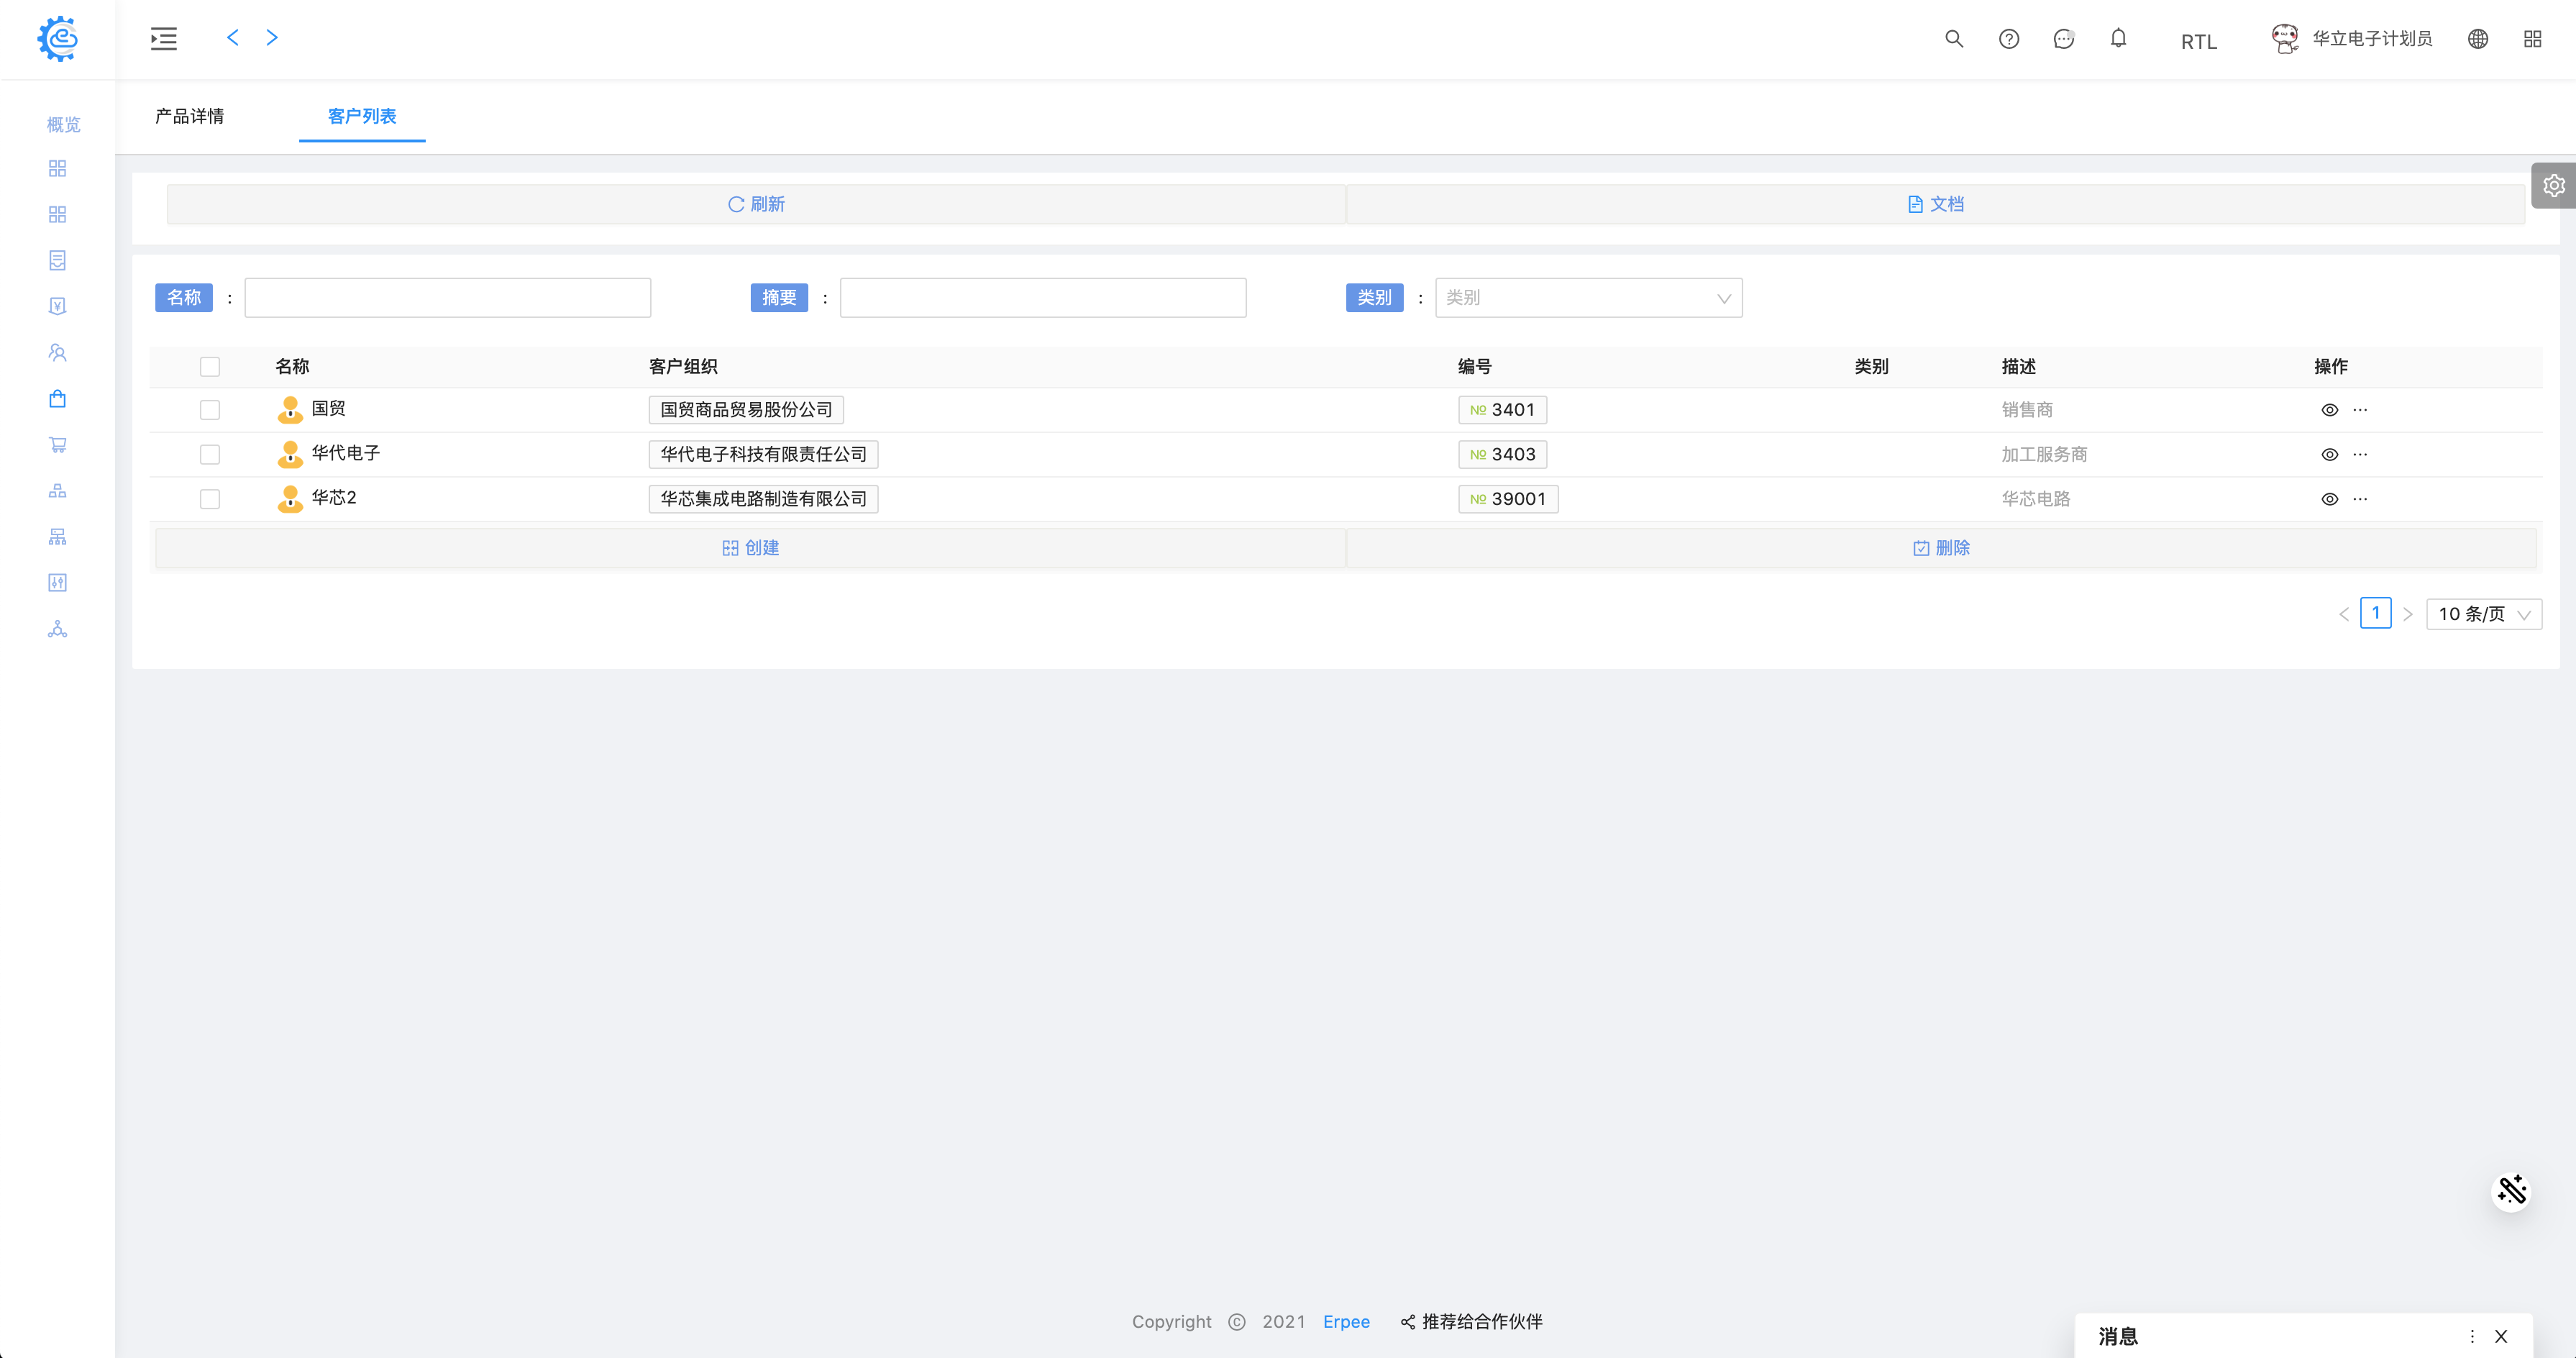Image resolution: width=2576 pixels, height=1358 pixels.
Task: Toggle the sidebar menu collapse icon
Action: 164,39
